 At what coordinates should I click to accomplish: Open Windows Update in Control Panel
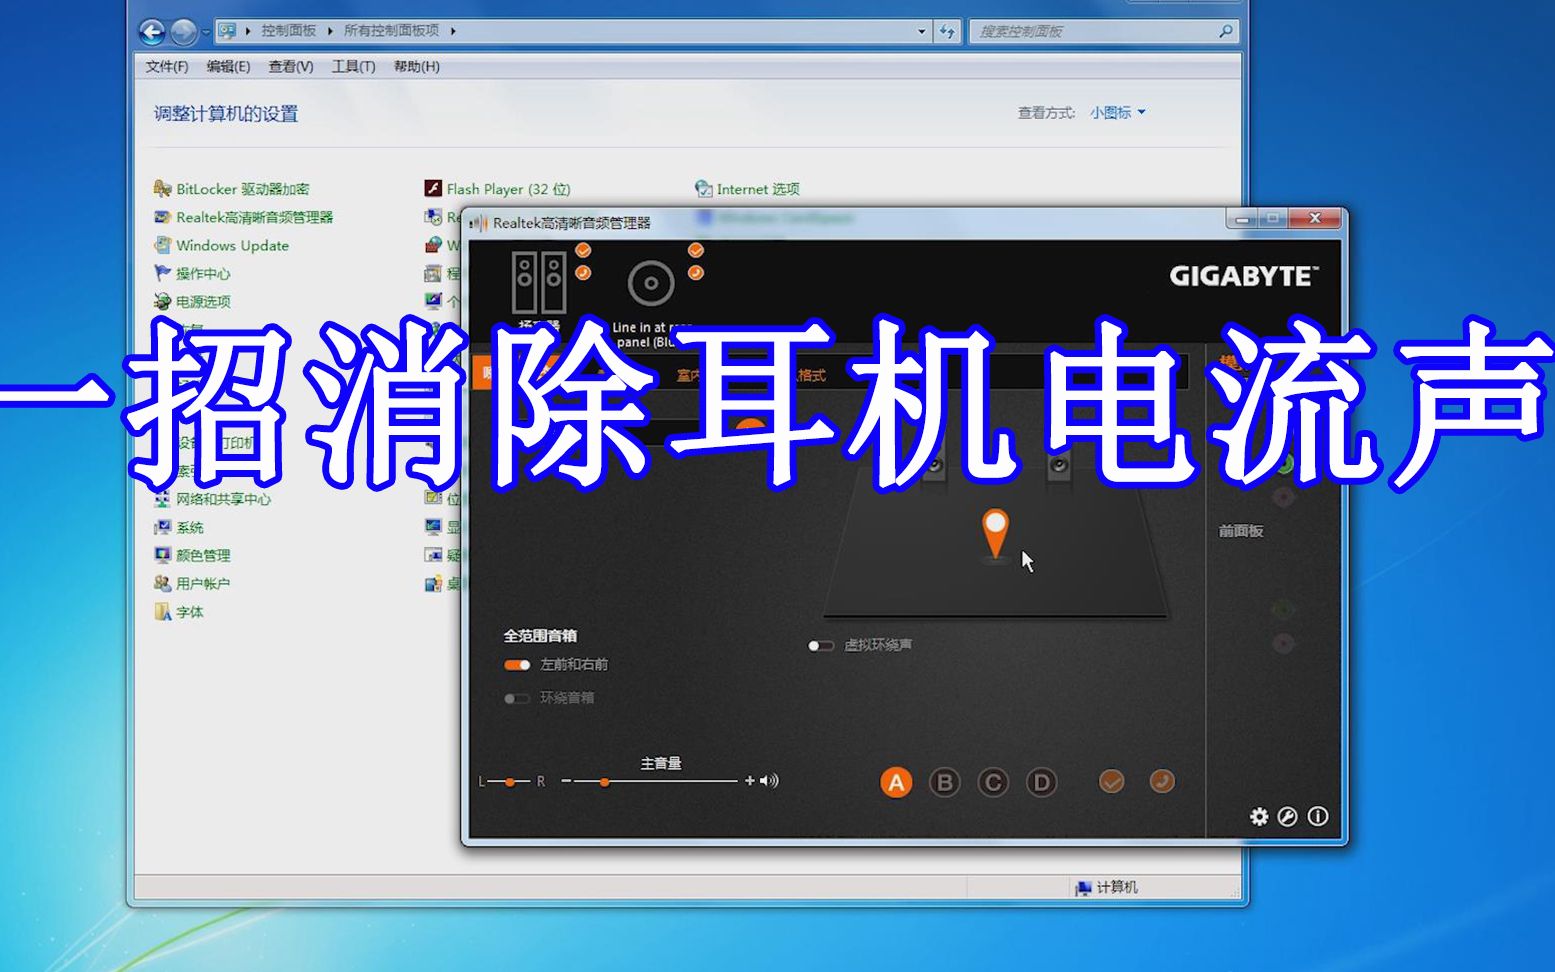(221, 245)
